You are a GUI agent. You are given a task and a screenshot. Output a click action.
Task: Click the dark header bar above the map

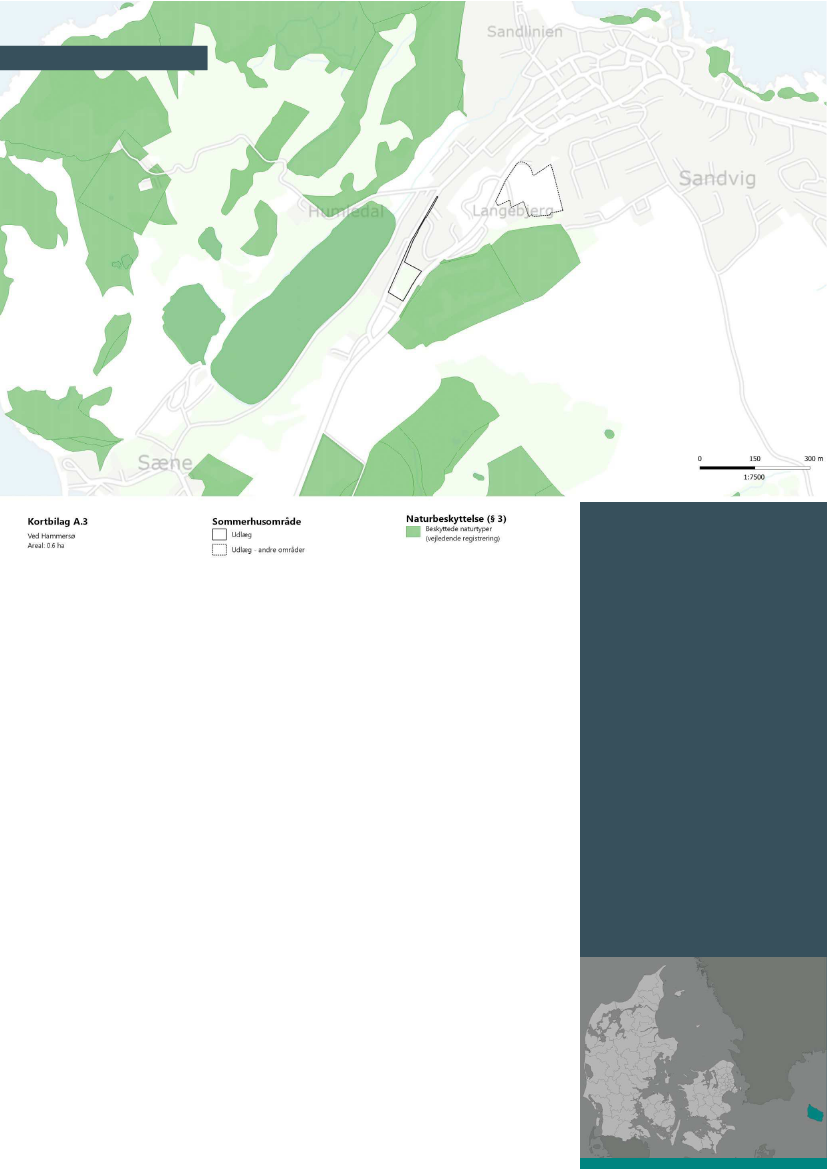tap(103, 57)
